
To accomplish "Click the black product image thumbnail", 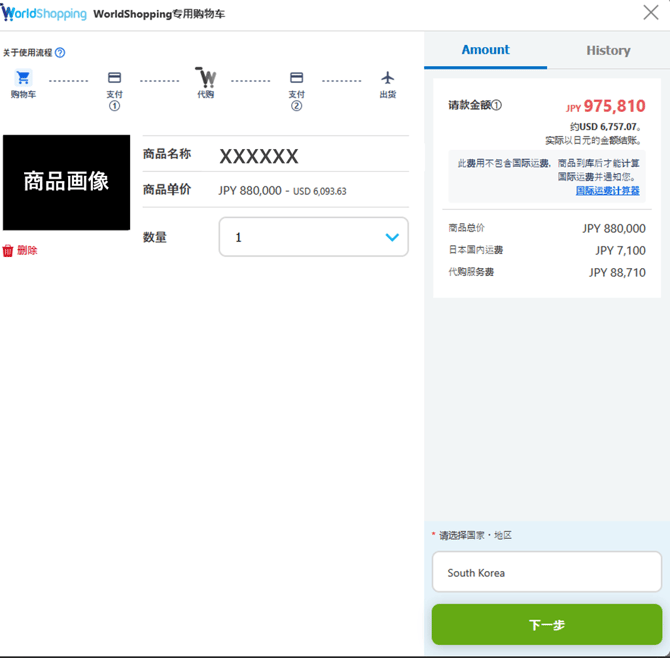I will [x=66, y=182].
